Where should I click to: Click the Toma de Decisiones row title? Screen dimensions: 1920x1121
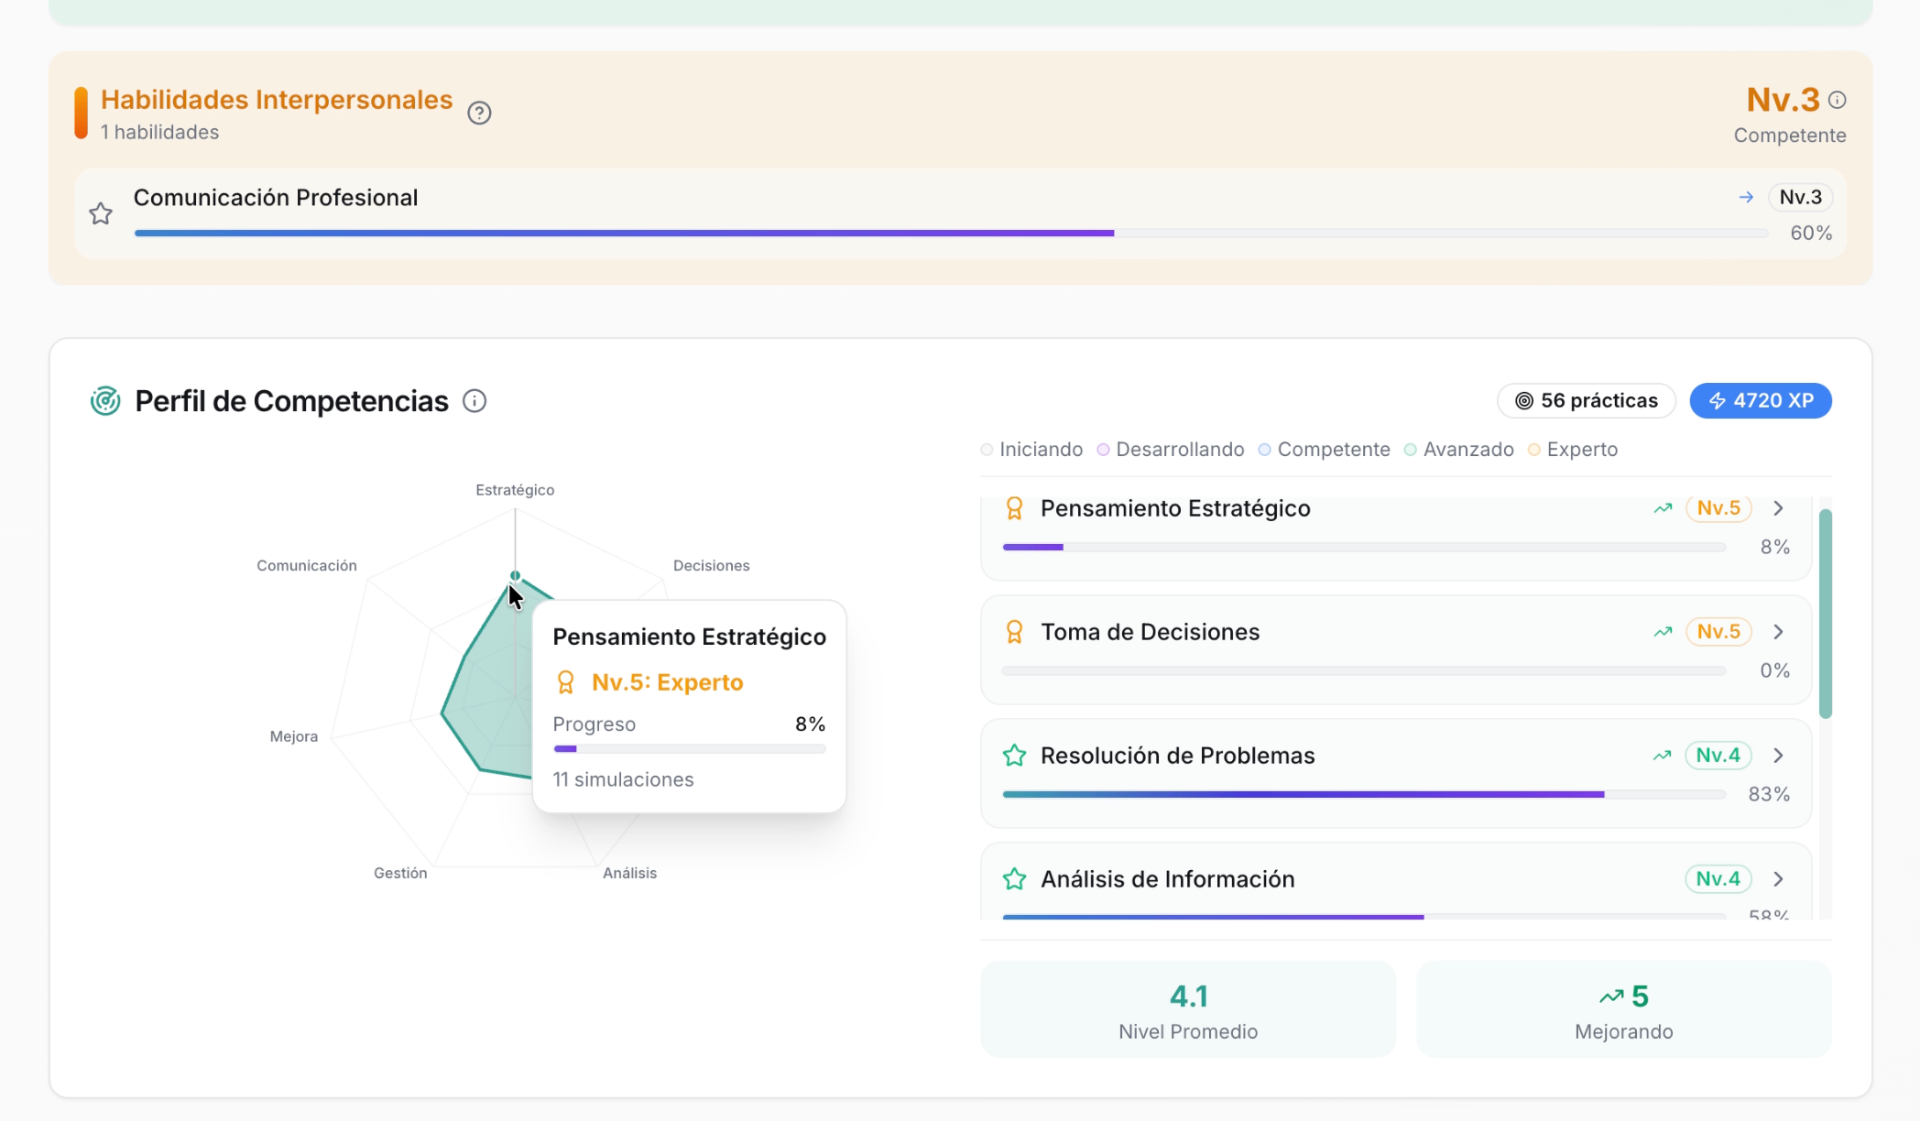point(1150,632)
